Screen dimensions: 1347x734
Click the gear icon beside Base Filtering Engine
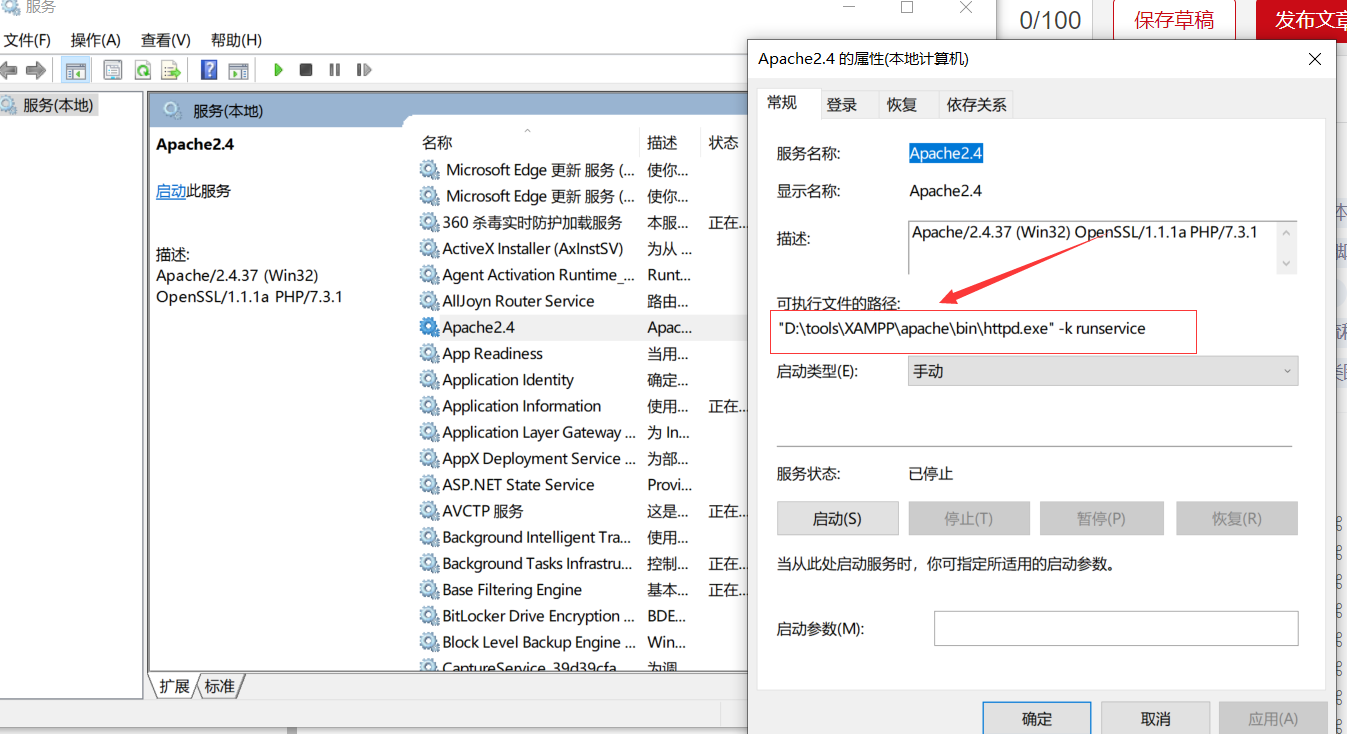point(429,590)
